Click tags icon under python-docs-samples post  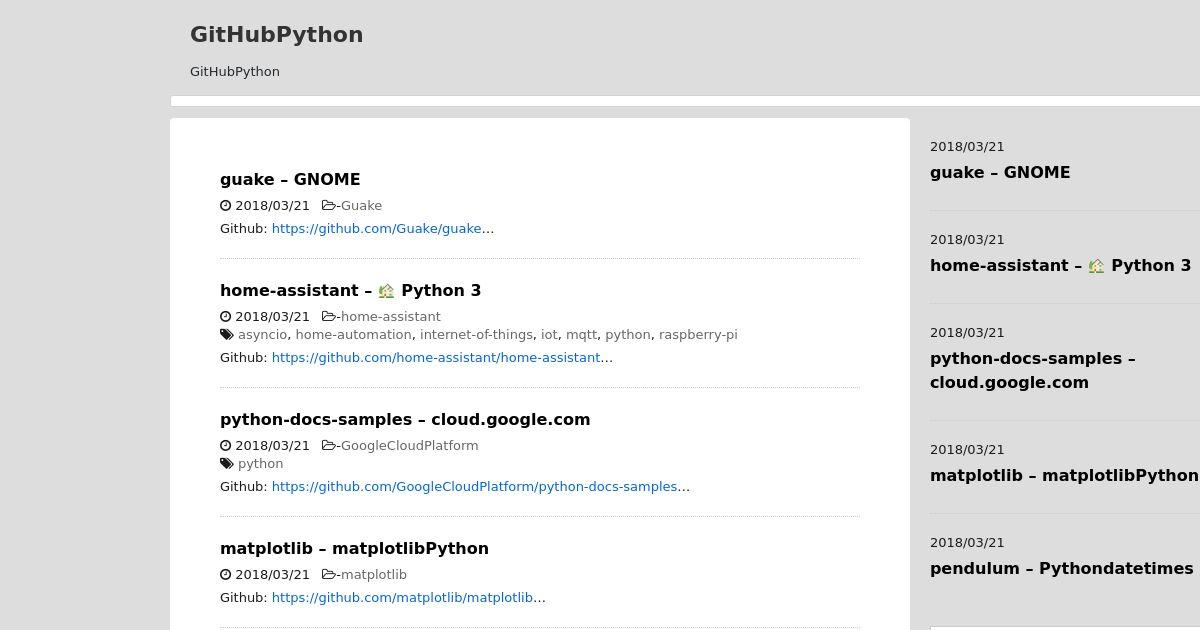pos(227,464)
